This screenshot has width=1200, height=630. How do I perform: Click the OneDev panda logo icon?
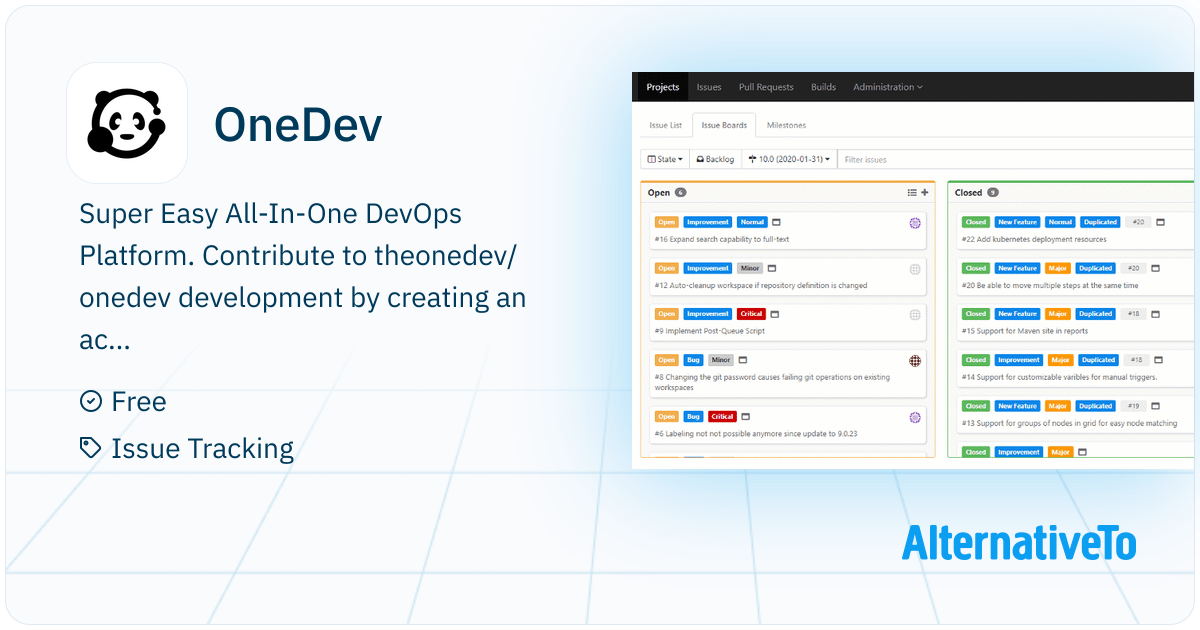pyautogui.click(x=127, y=123)
